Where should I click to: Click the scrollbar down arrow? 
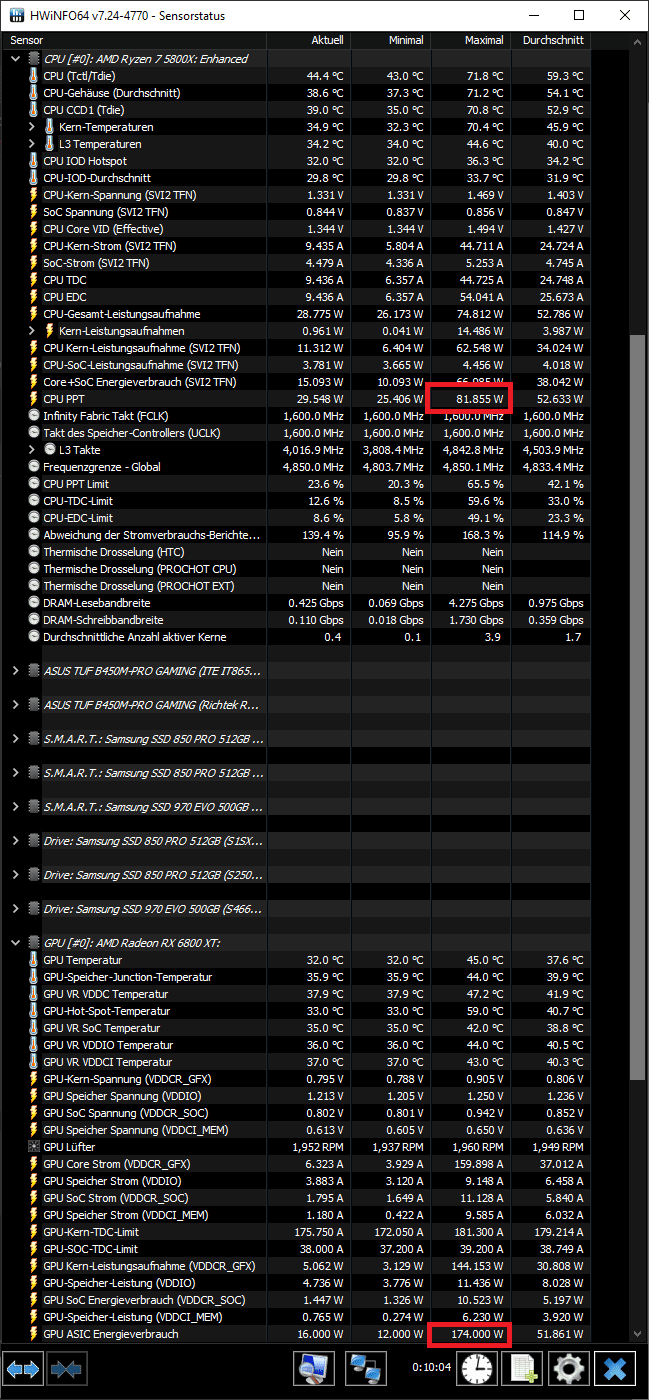pos(637,1335)
